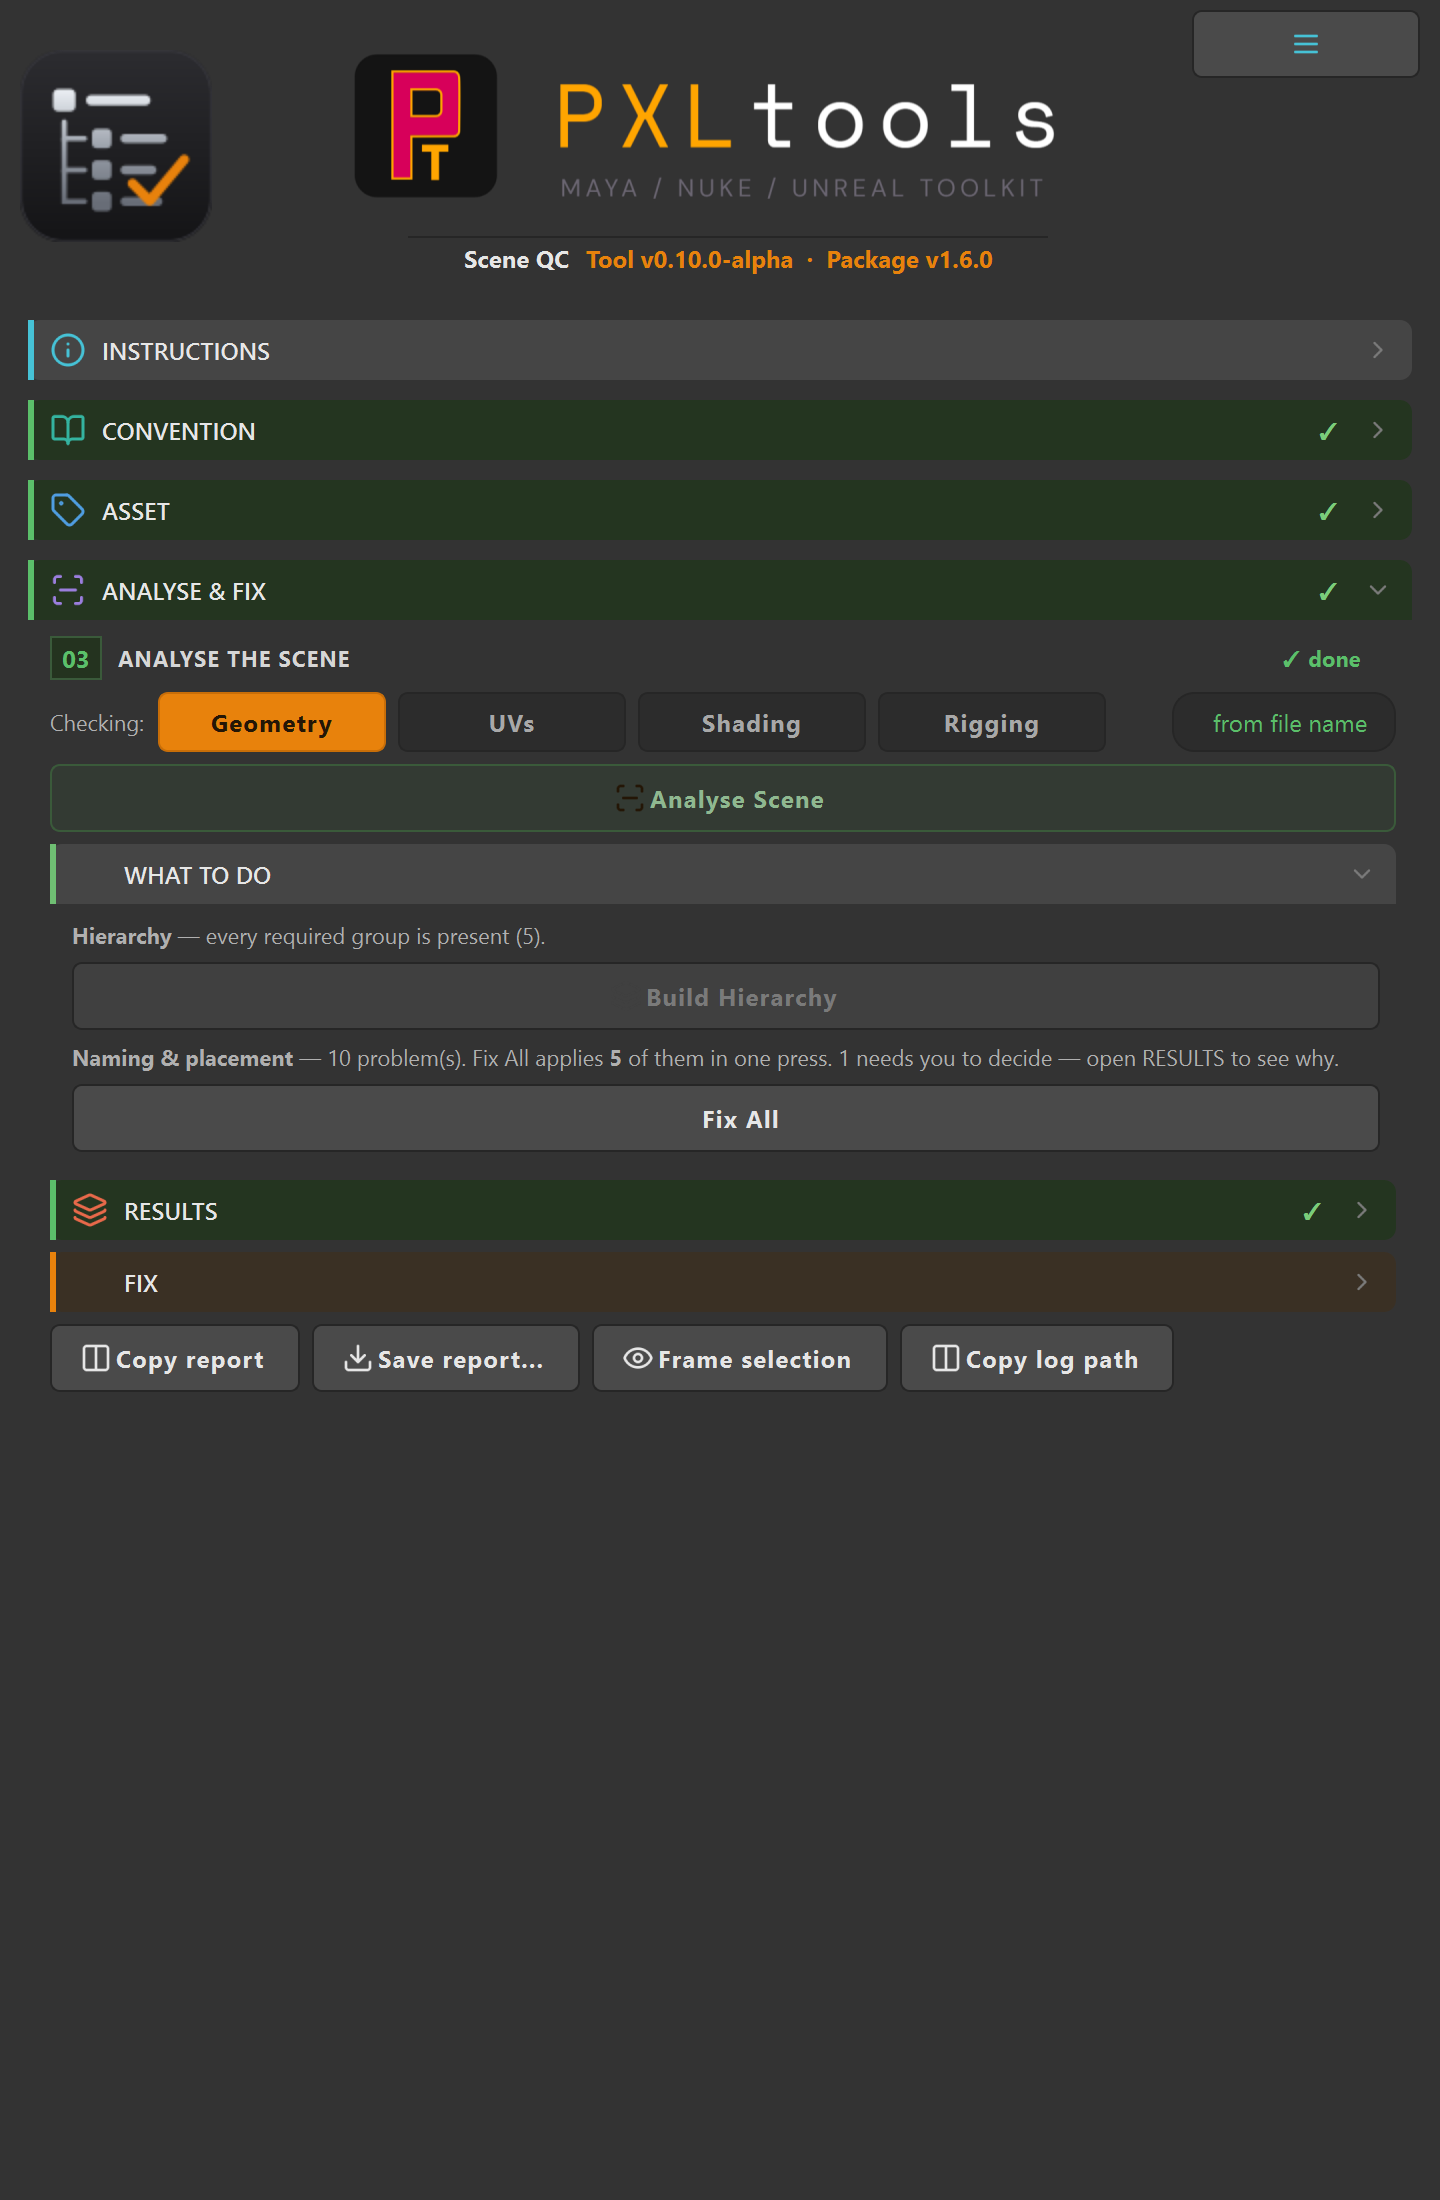This screenshot has width=1440, height=2200.
Task: Click the 'MAYA / NUKE / UNREAL TOOLKIT' subtitle
Action: point(802,188)
